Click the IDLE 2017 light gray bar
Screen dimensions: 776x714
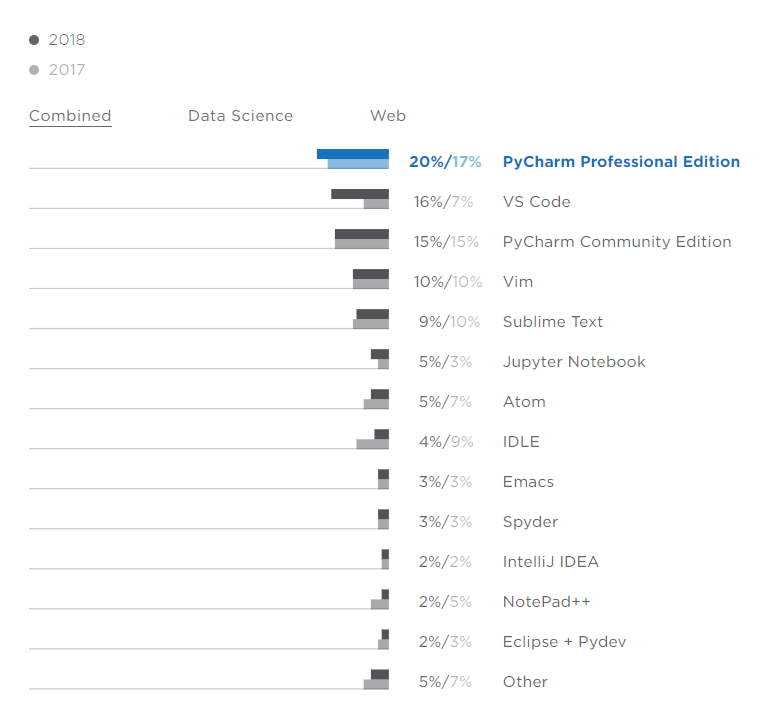371,444
